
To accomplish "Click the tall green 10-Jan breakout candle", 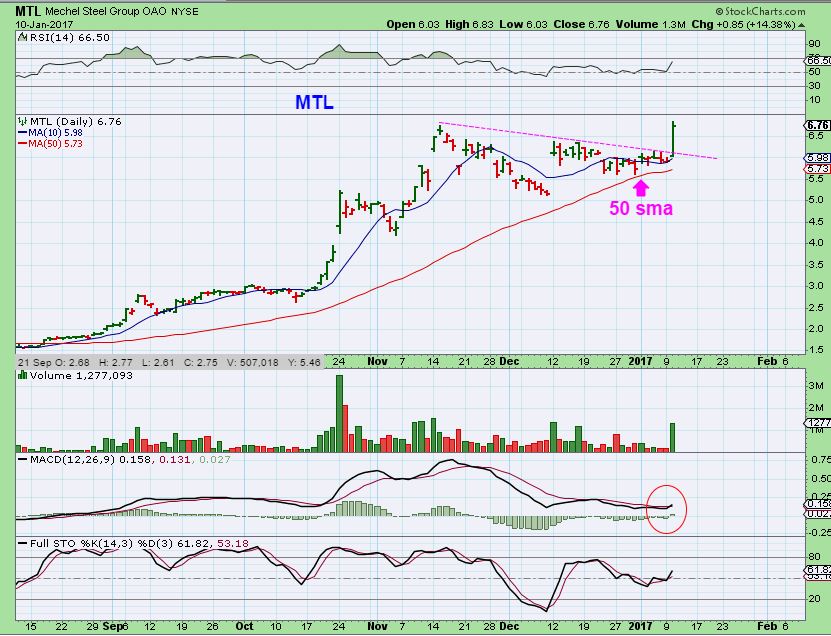I will 673,139.
